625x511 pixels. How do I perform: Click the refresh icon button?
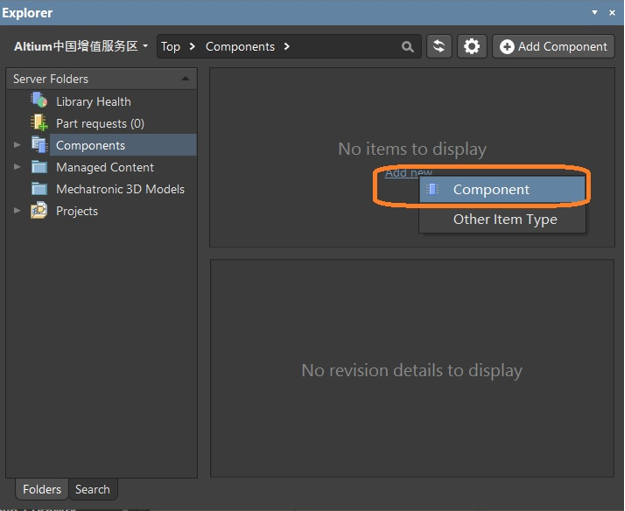439,47
